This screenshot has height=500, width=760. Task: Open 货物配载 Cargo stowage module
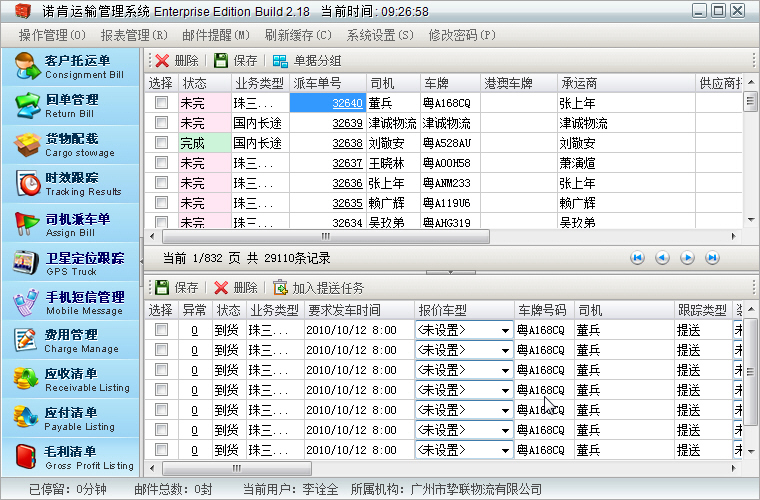70,145
